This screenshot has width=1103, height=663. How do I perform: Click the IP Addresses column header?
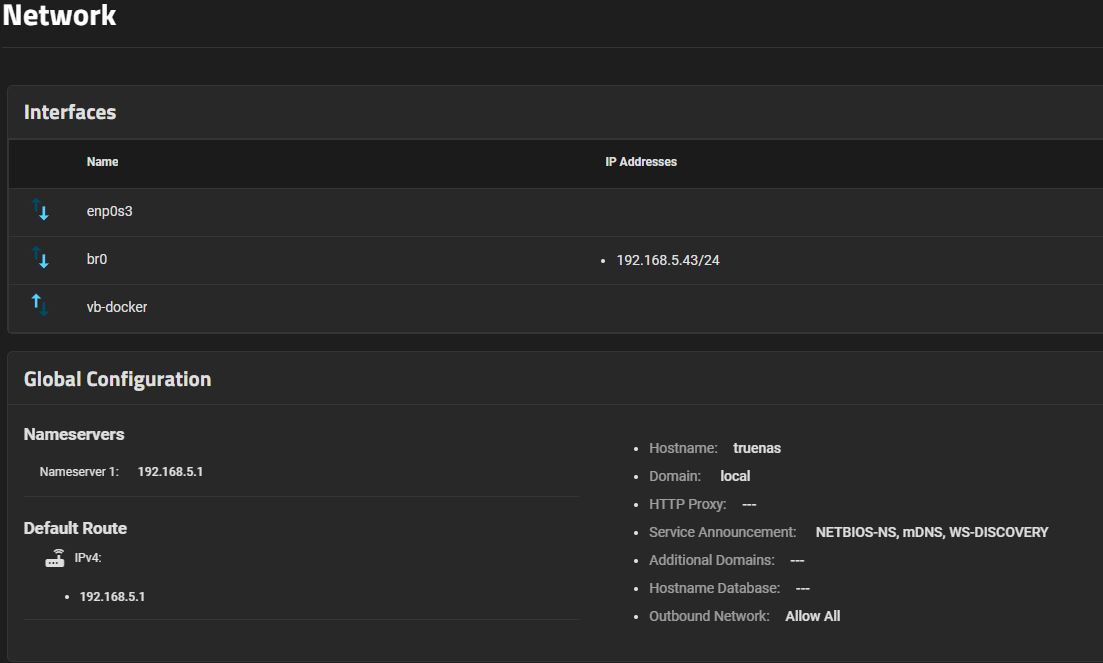click(640, 162)
